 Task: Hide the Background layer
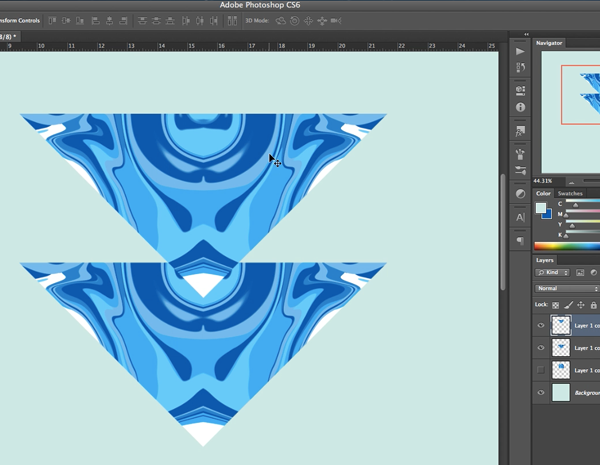coord(541,393)
